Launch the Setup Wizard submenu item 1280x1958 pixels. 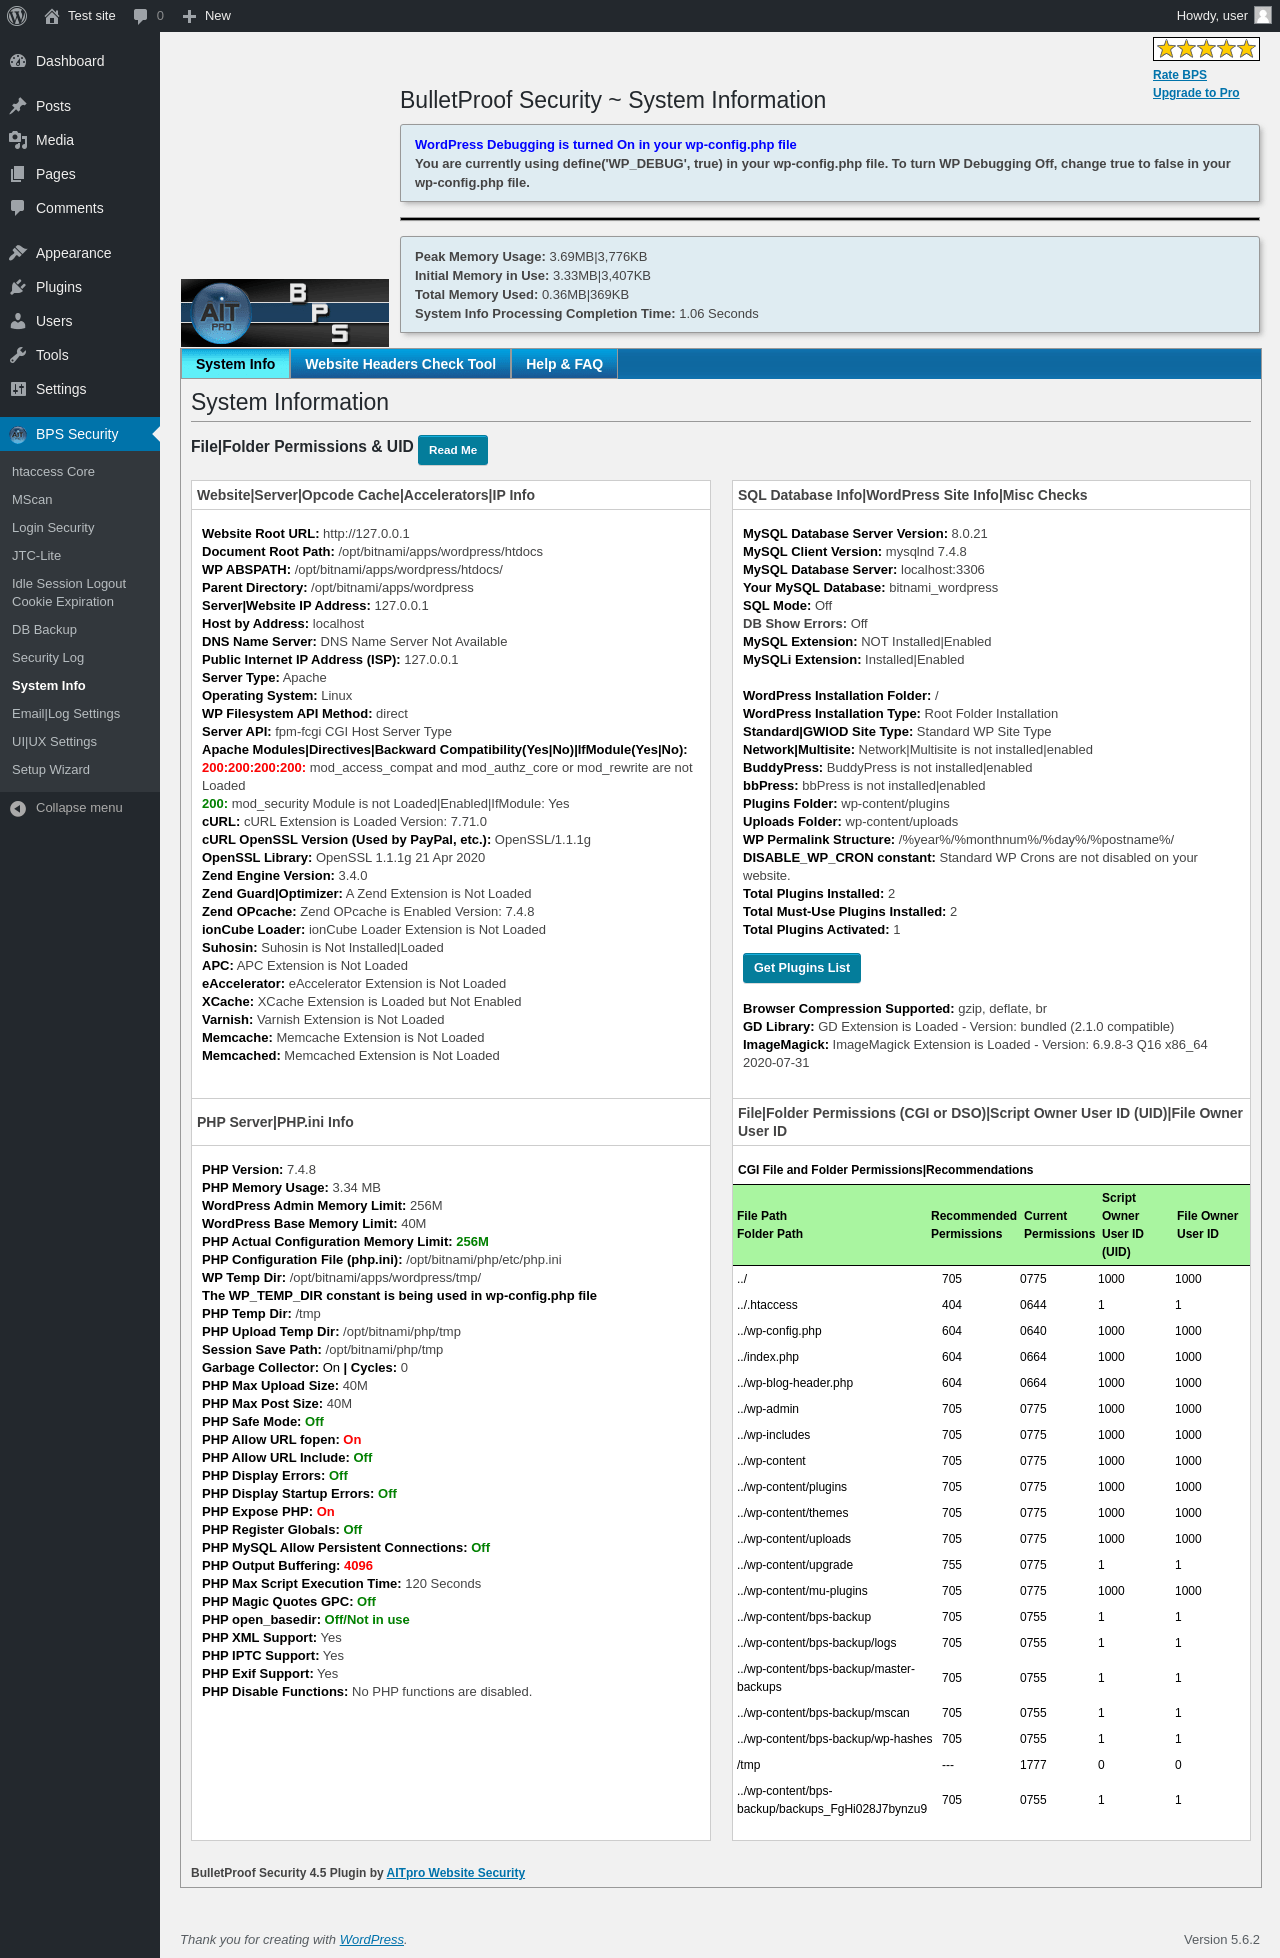point(51,770)
